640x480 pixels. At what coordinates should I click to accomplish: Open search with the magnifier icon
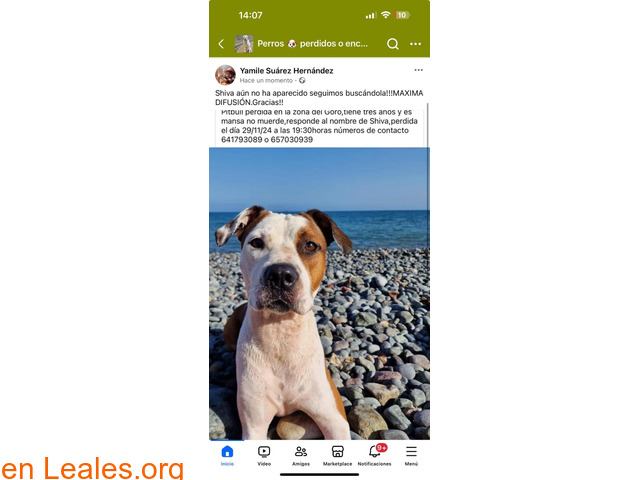pos(393,44)
